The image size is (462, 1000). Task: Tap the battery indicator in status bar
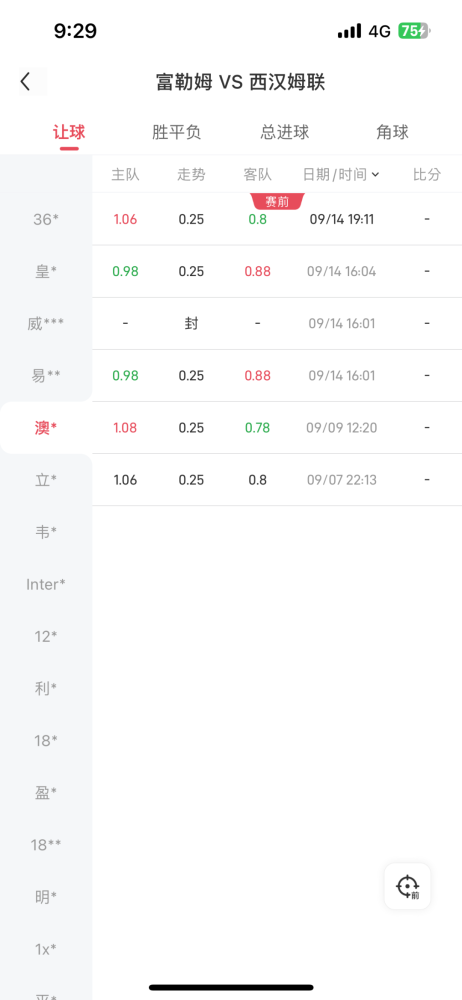(414, 31)
